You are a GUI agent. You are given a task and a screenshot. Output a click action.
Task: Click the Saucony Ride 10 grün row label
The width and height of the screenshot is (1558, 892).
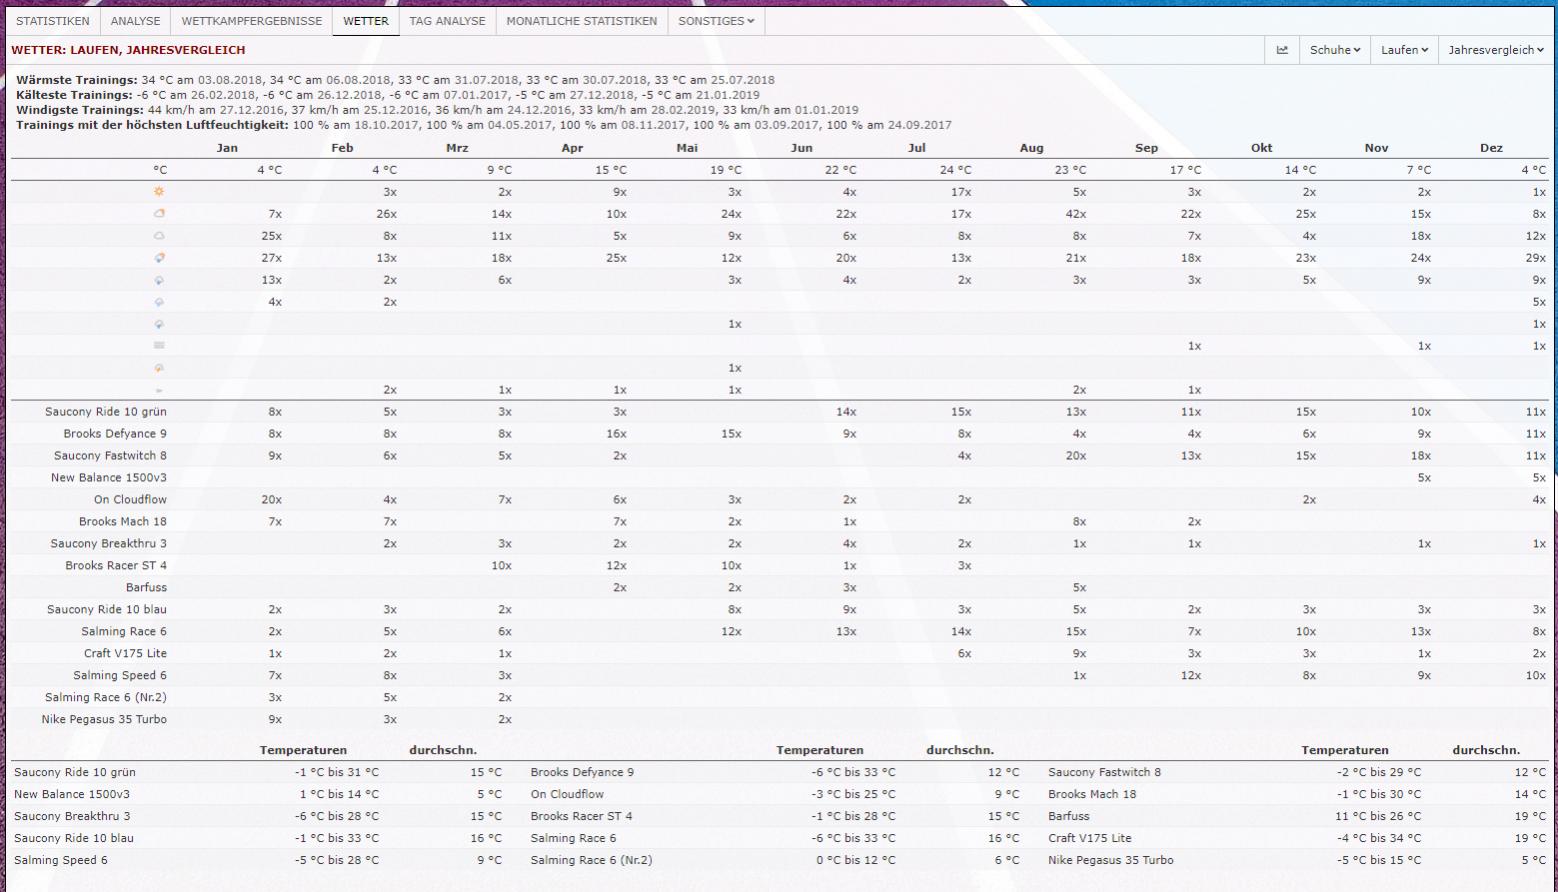105,412
